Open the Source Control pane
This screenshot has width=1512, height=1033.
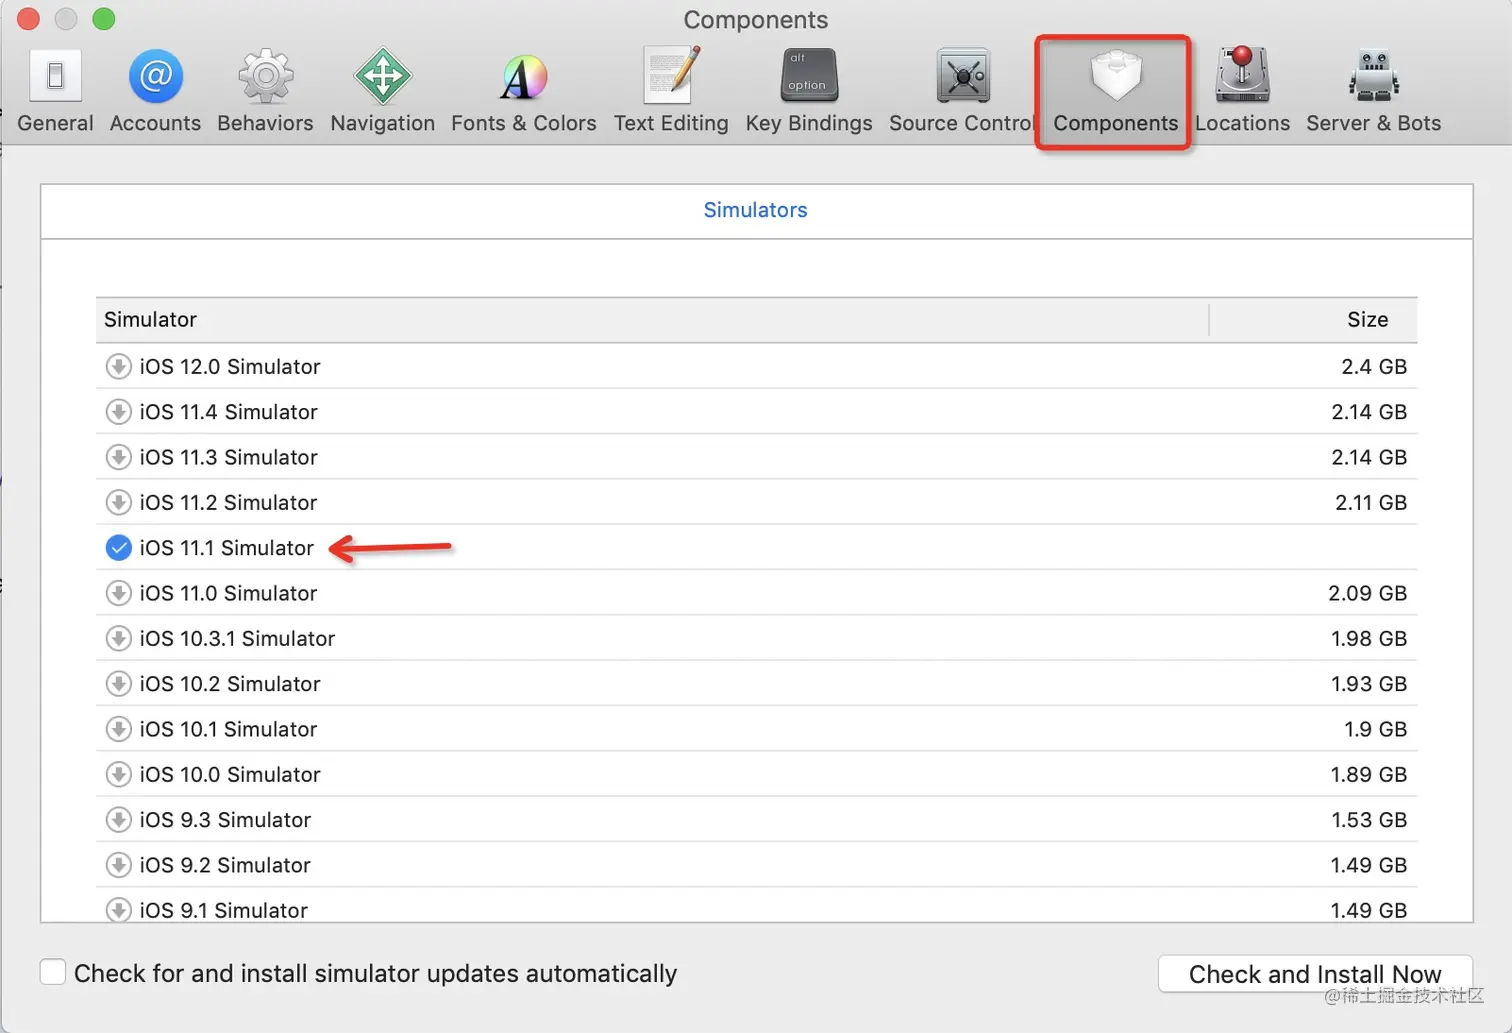[962, 91]
